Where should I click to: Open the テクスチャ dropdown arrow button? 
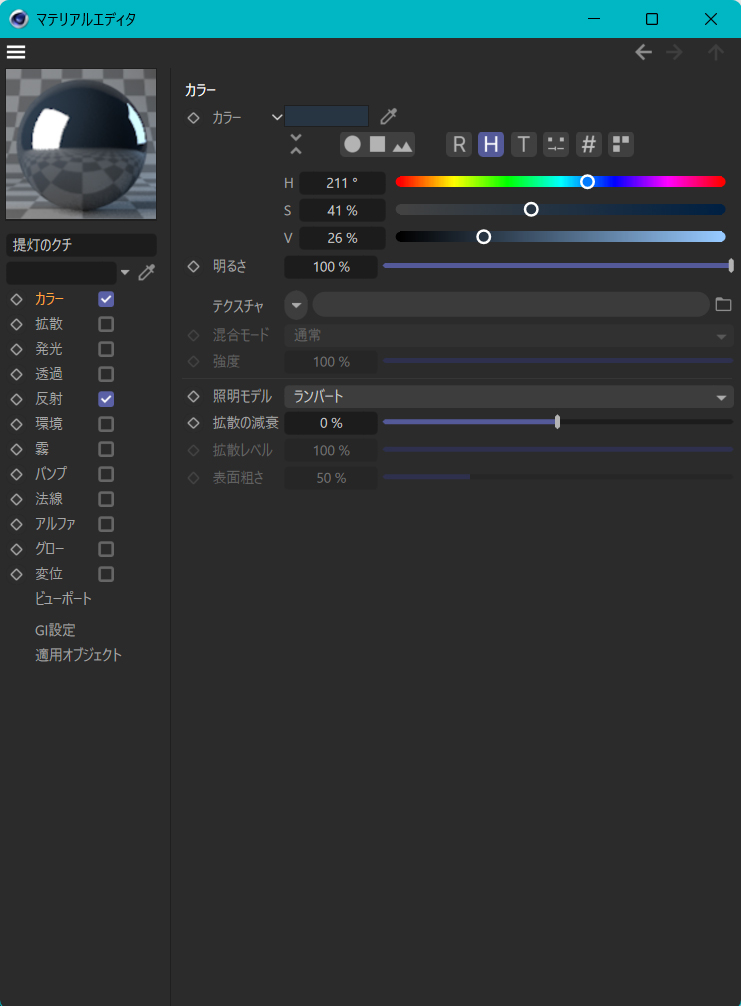(296, 304)
